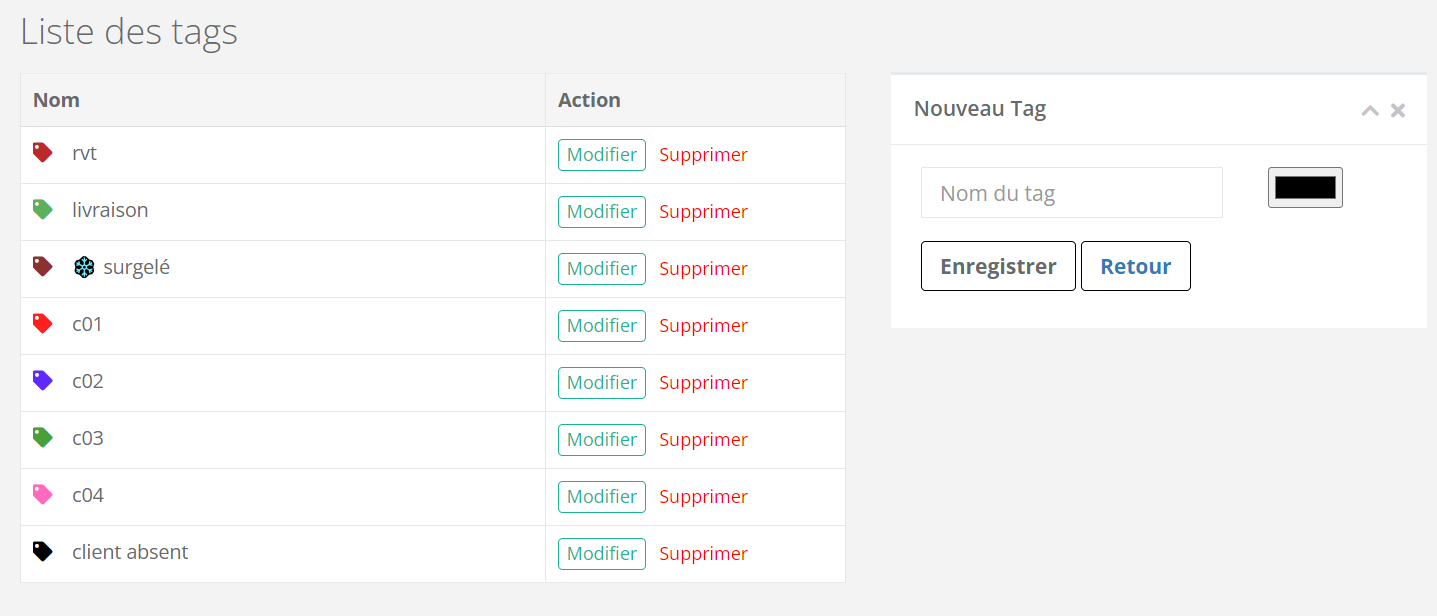Click the bright red tag icon for c01
This screenshot has height=616, width=1437.
pos(42,323)
